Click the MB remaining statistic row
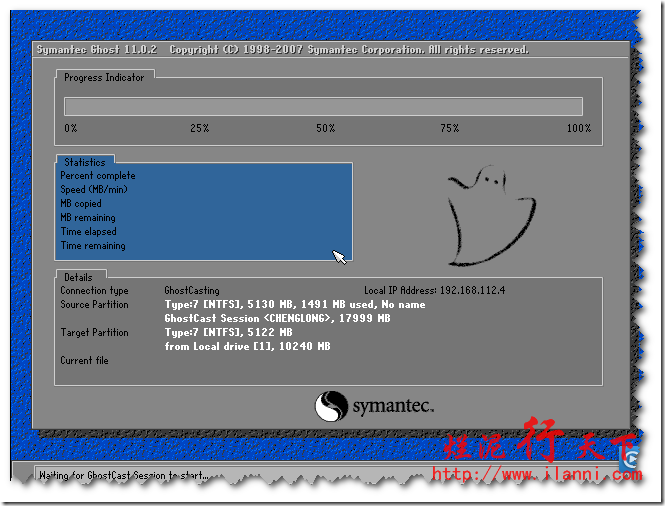 coord(88,218)
